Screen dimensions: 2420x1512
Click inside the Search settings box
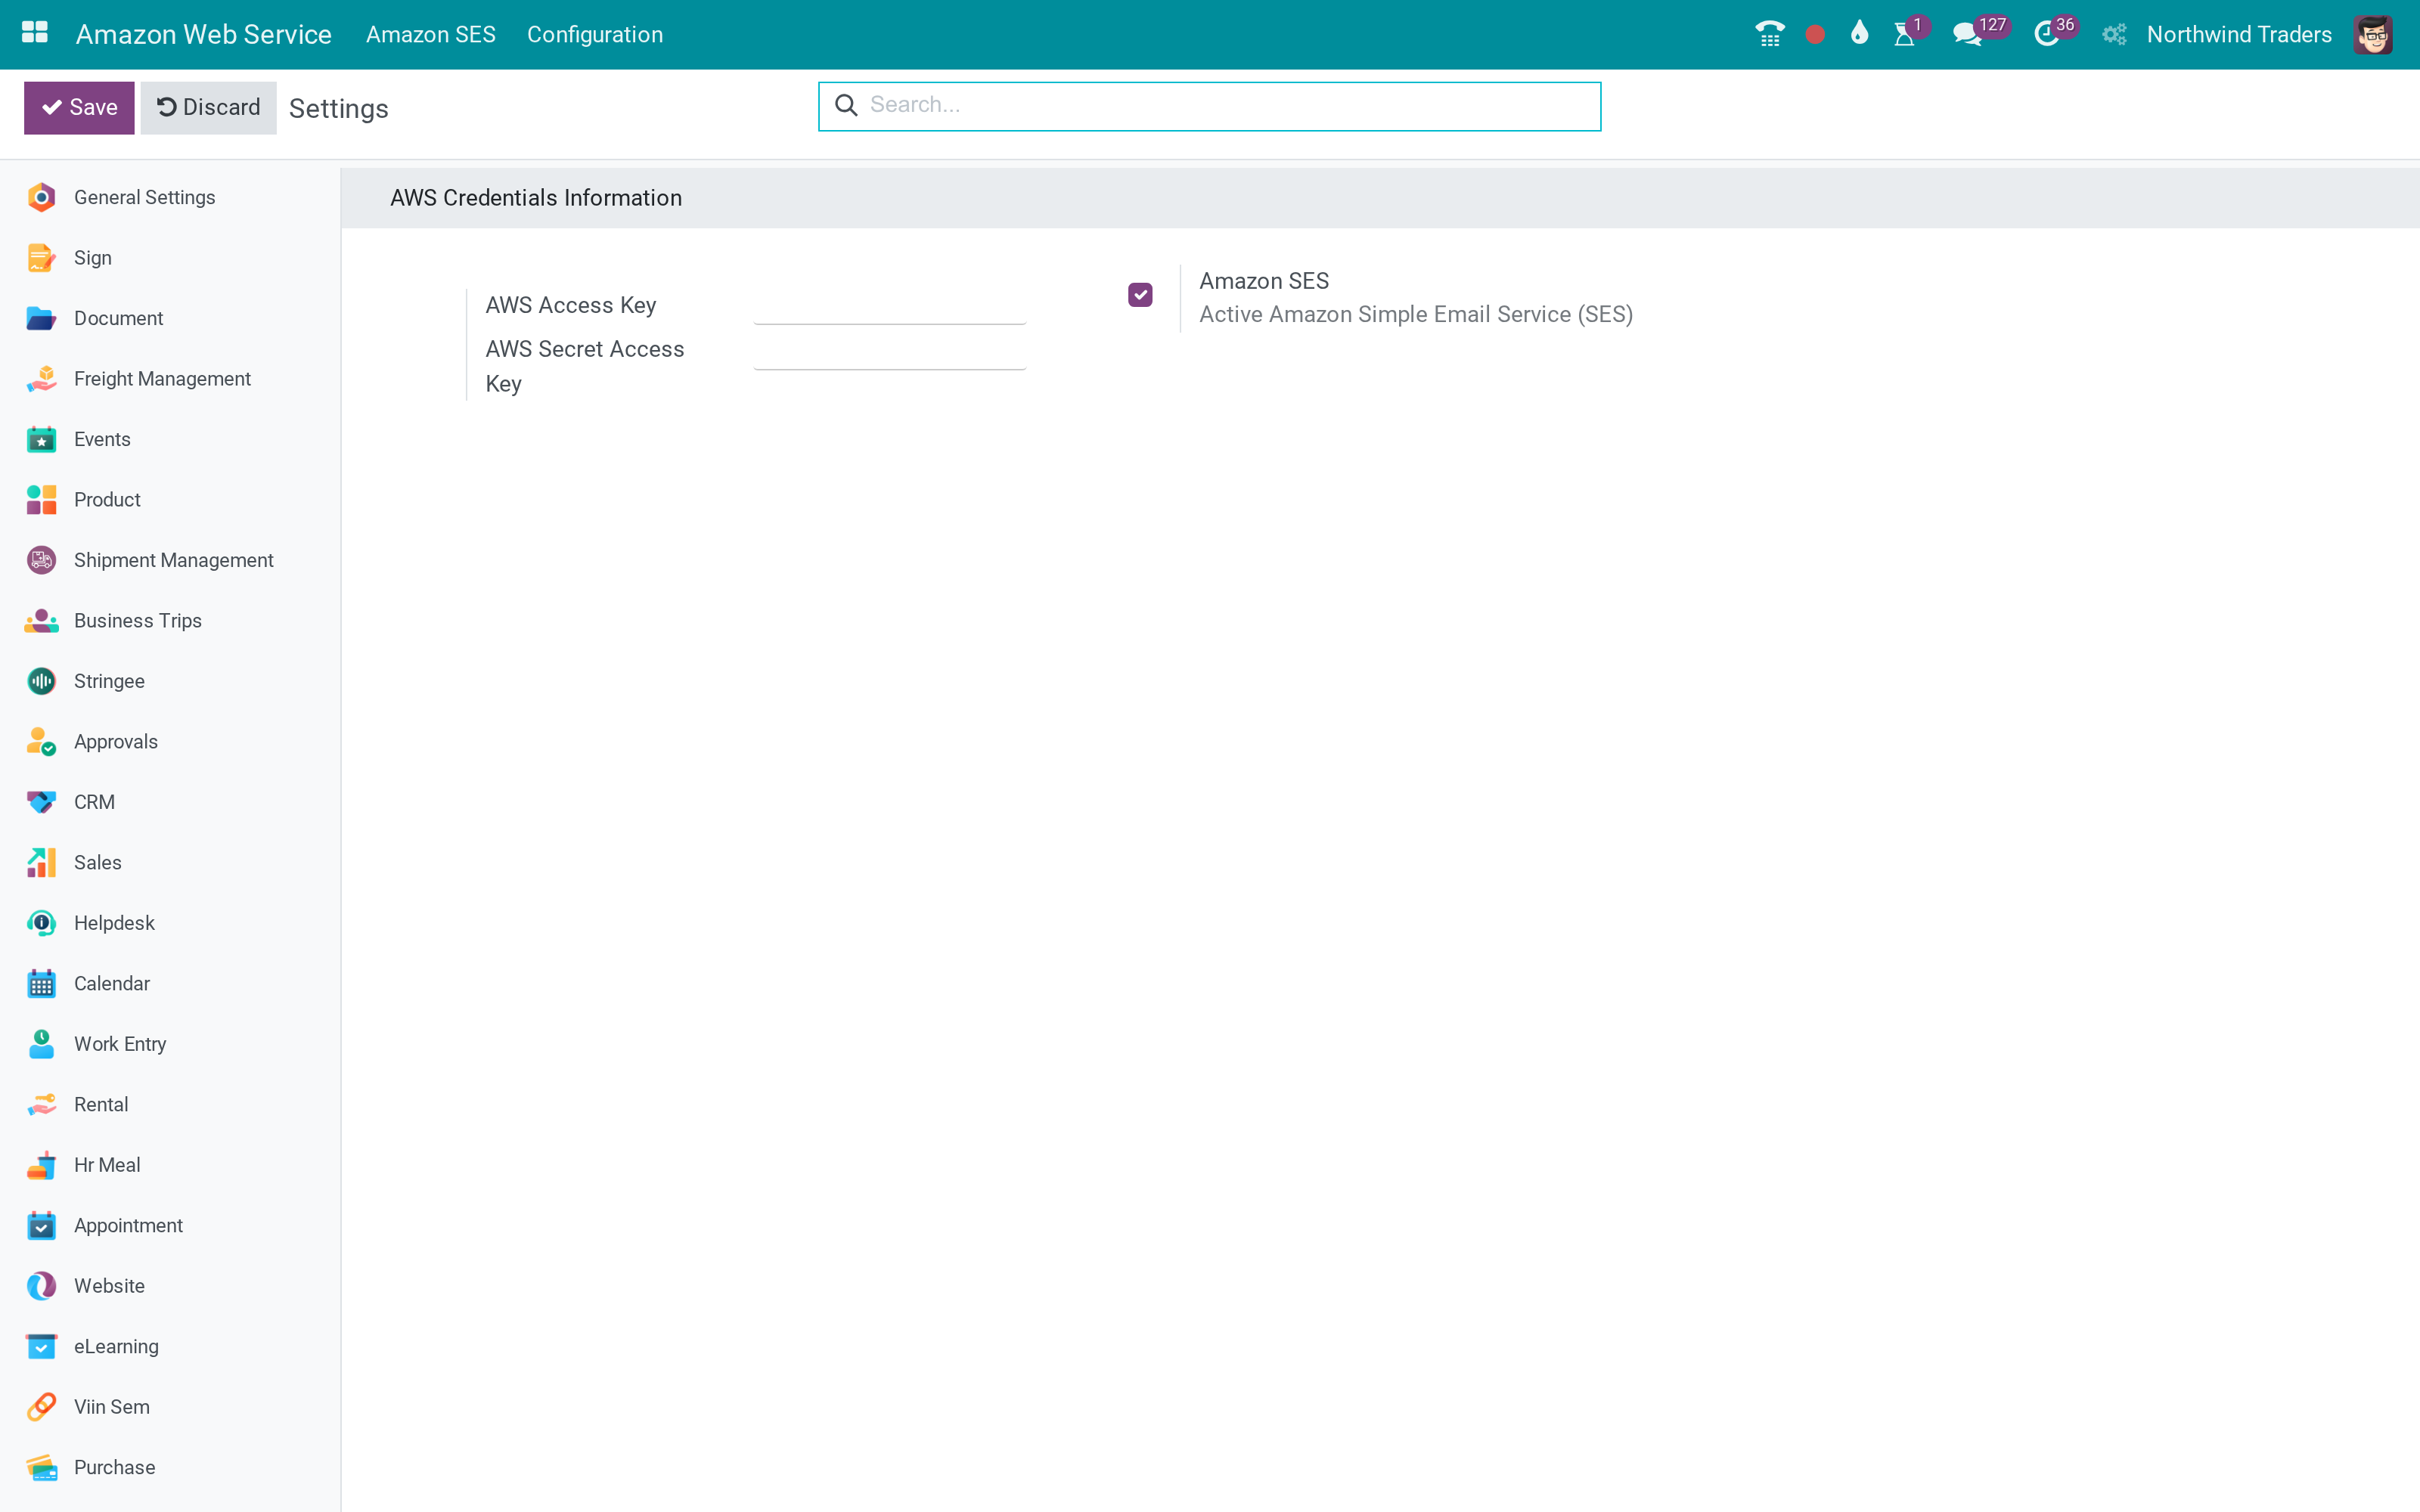pyautogui.click(x=1209, y=106)
